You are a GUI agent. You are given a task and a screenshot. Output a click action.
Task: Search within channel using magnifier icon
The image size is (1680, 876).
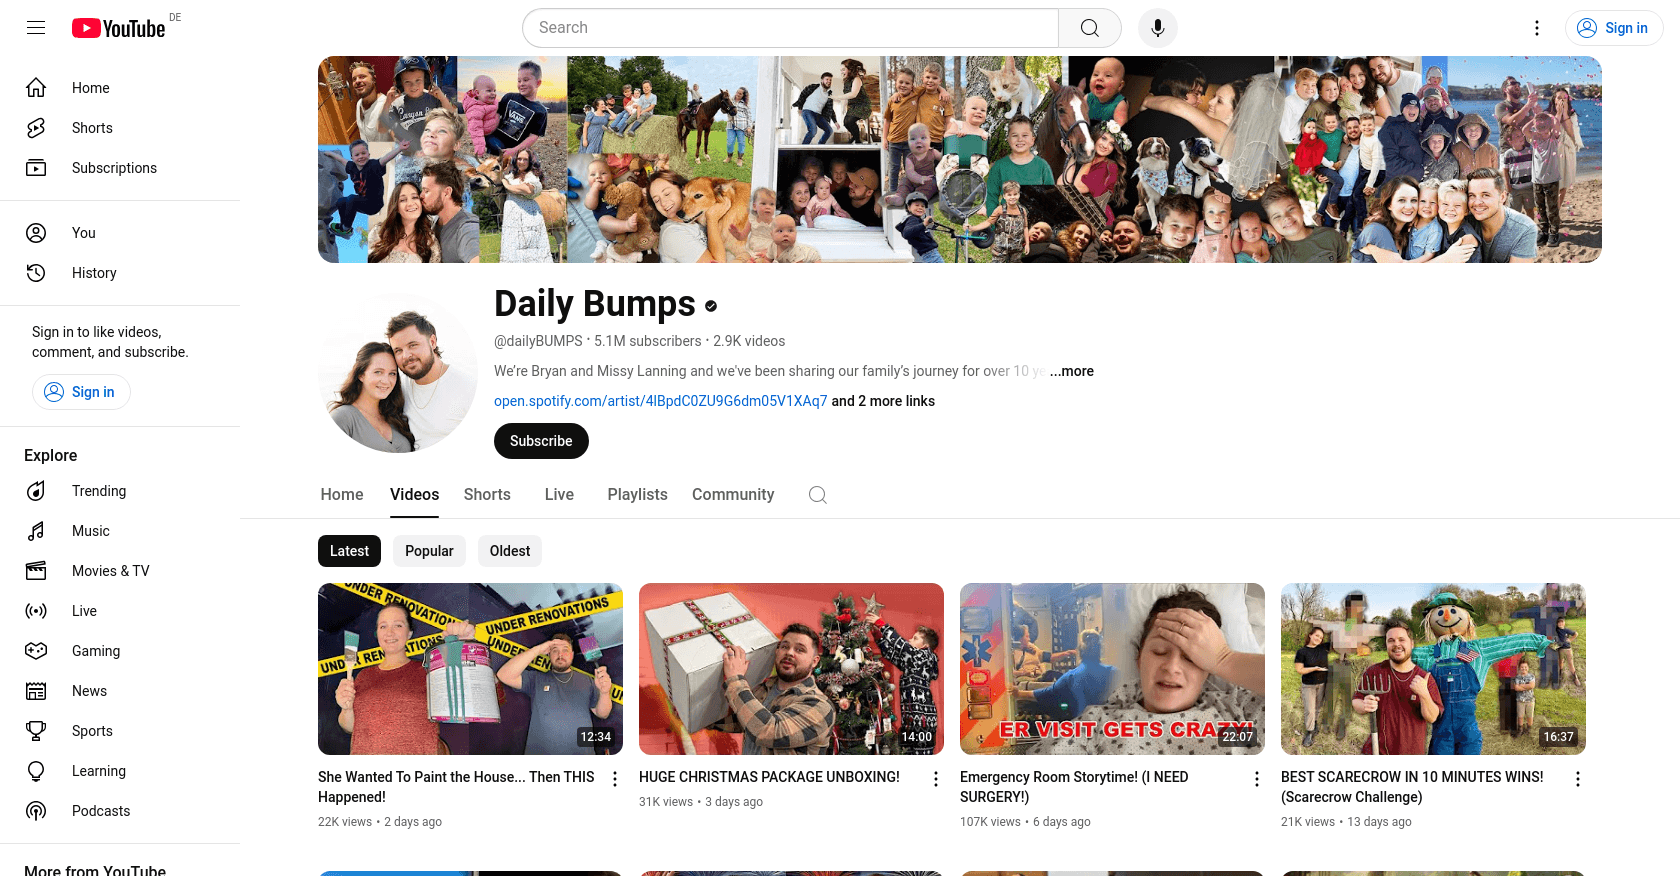(818, 495)
